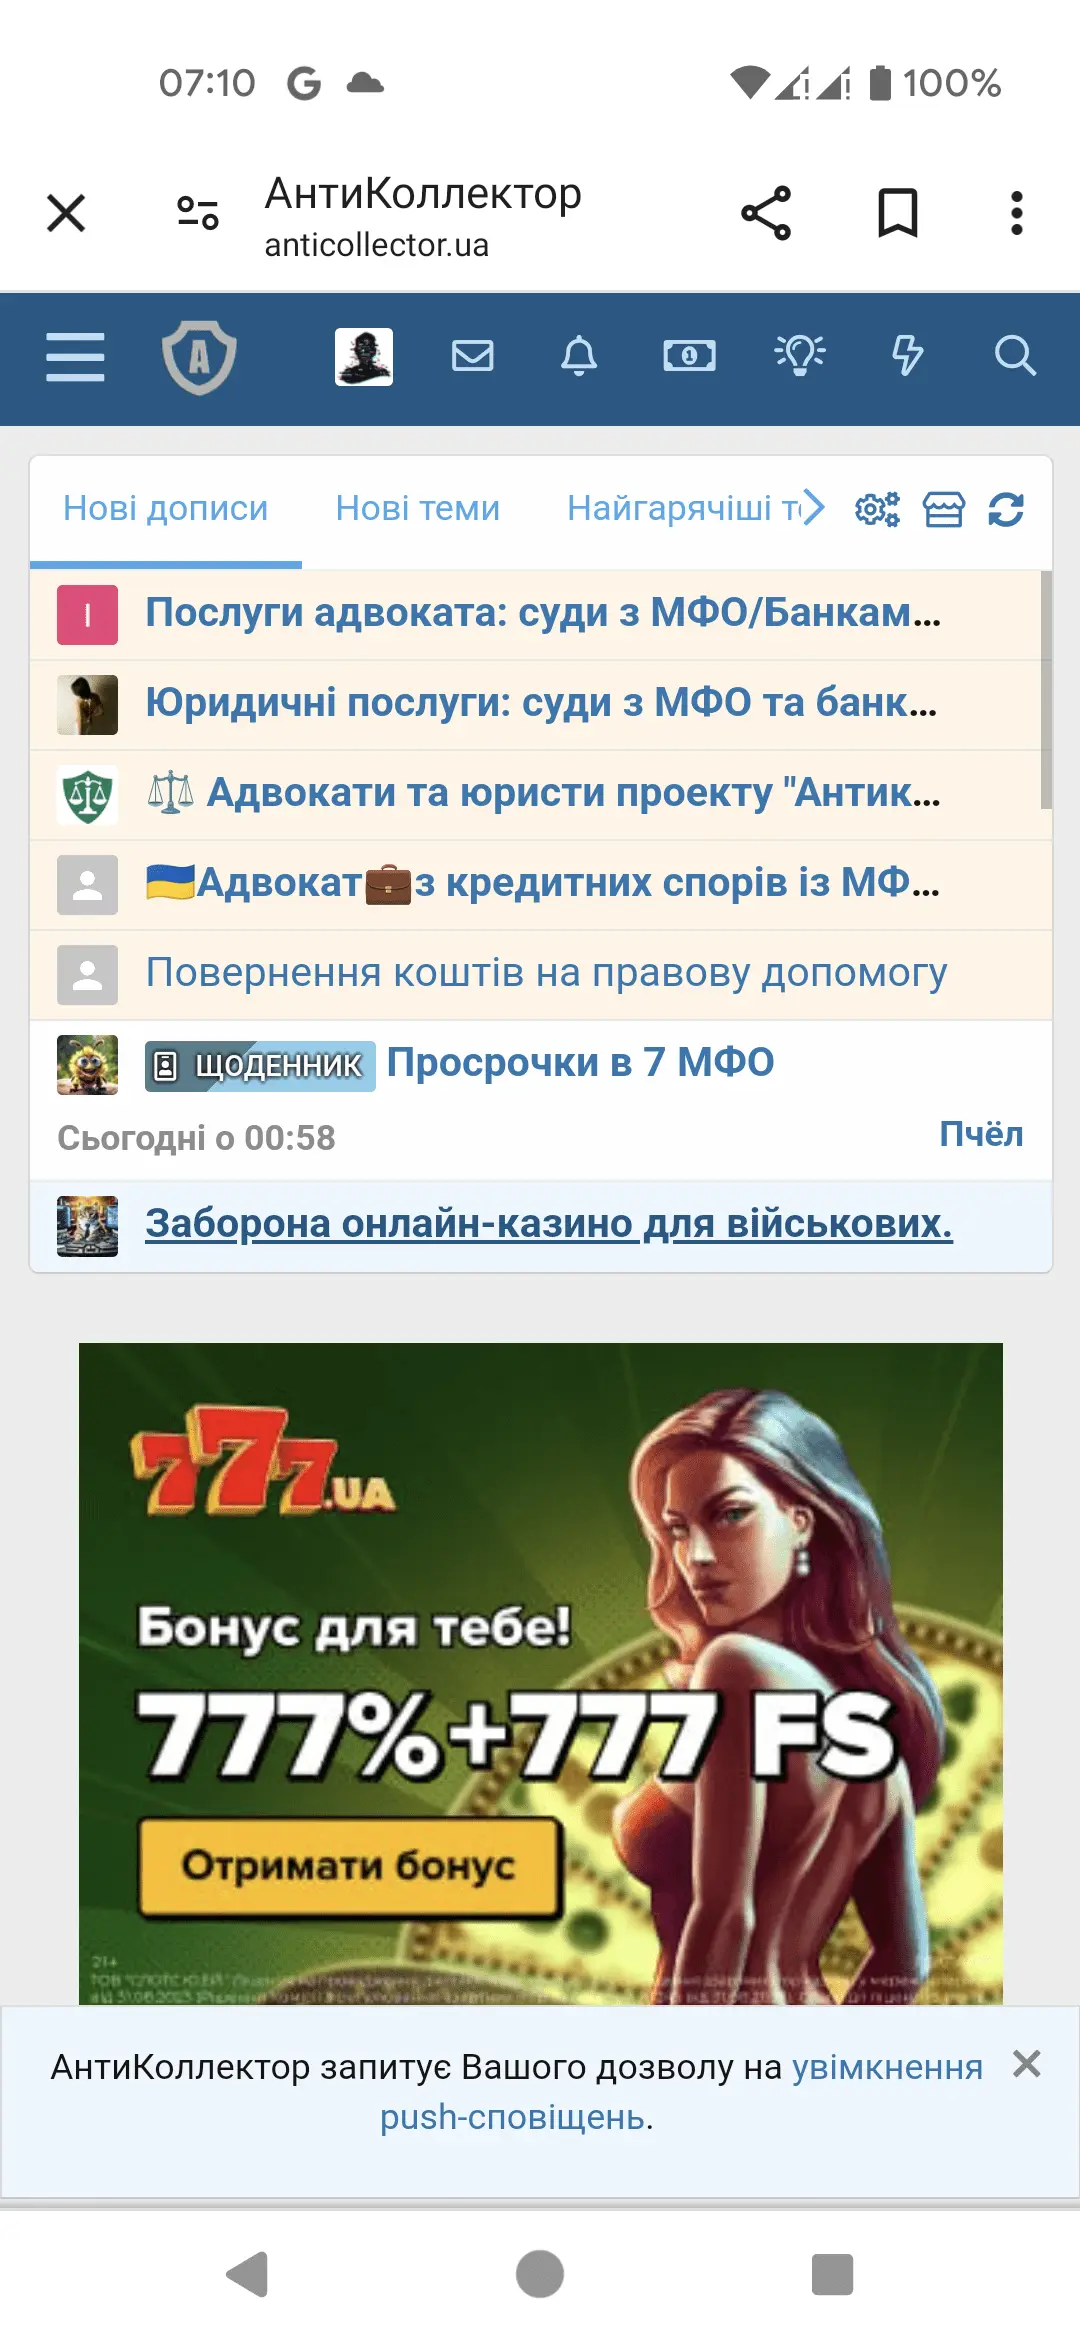Tap the lightbulb icon in the header
Viewport: 1080px width, 2340px height.
tap(800, 355)
